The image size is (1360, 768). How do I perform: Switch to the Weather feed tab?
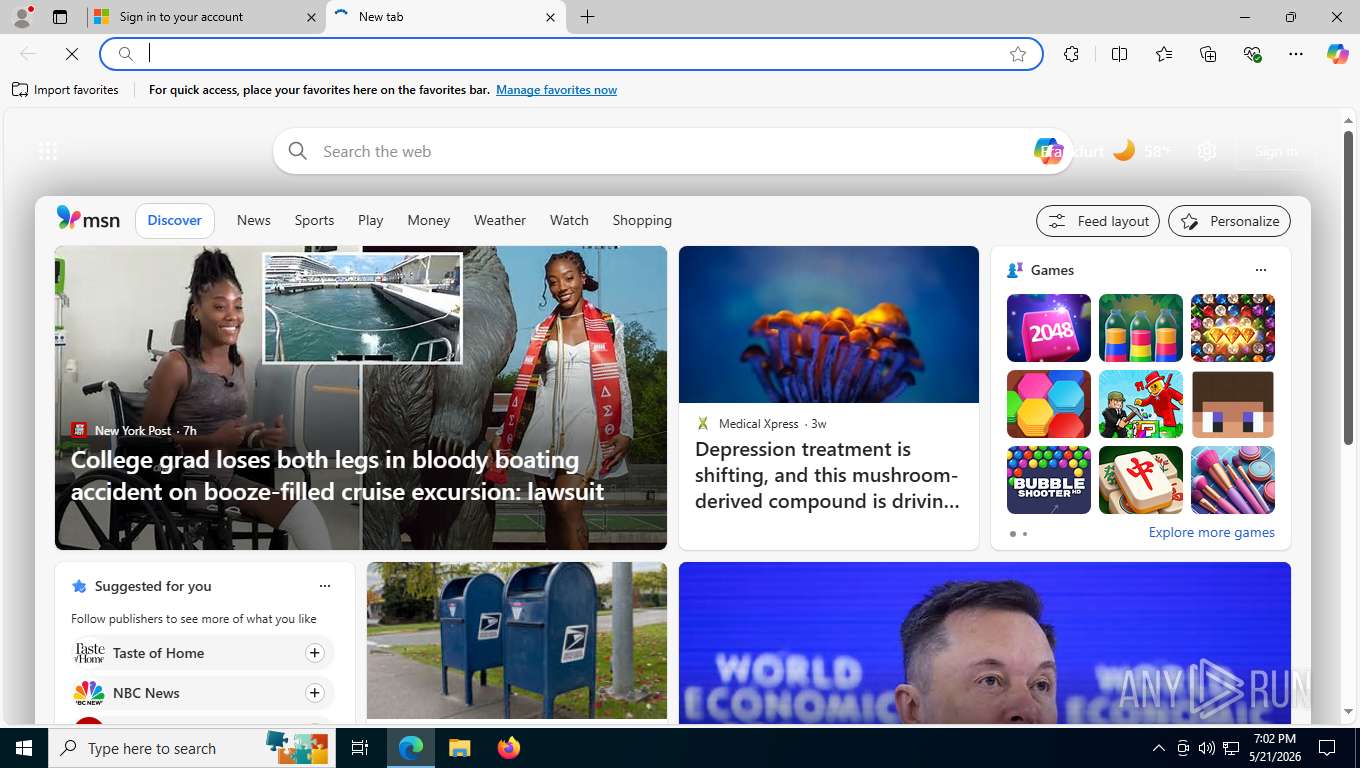tap(500, 220)
